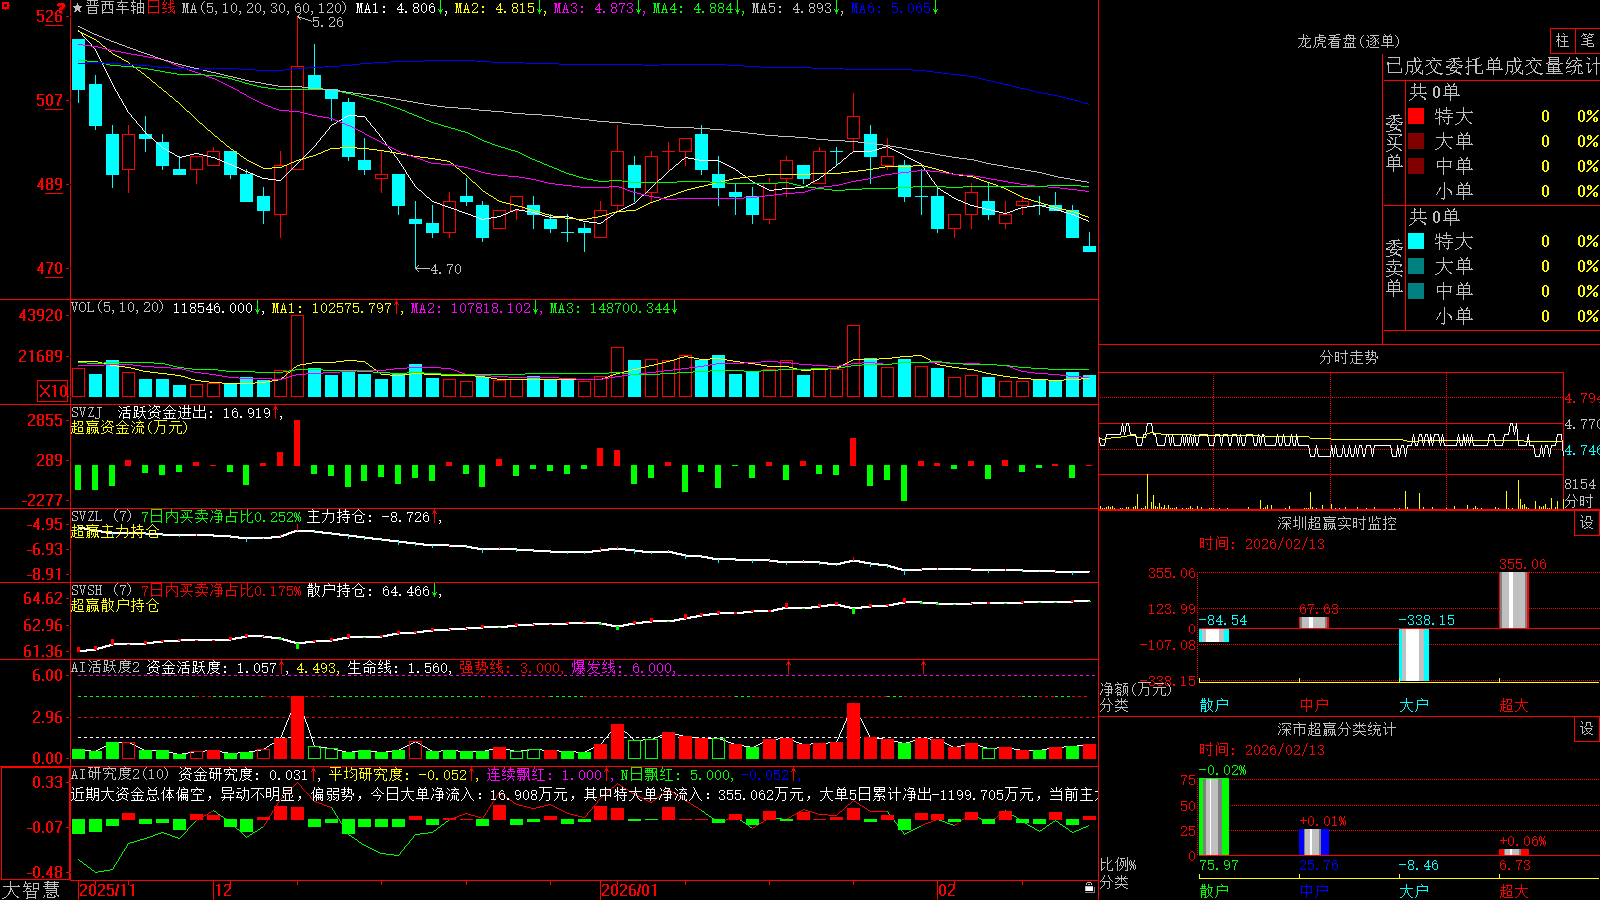Click the 12 month marker on timeline
This screenshot has width=1600, height=900.
pyautogui.click(x=223, y=890)
